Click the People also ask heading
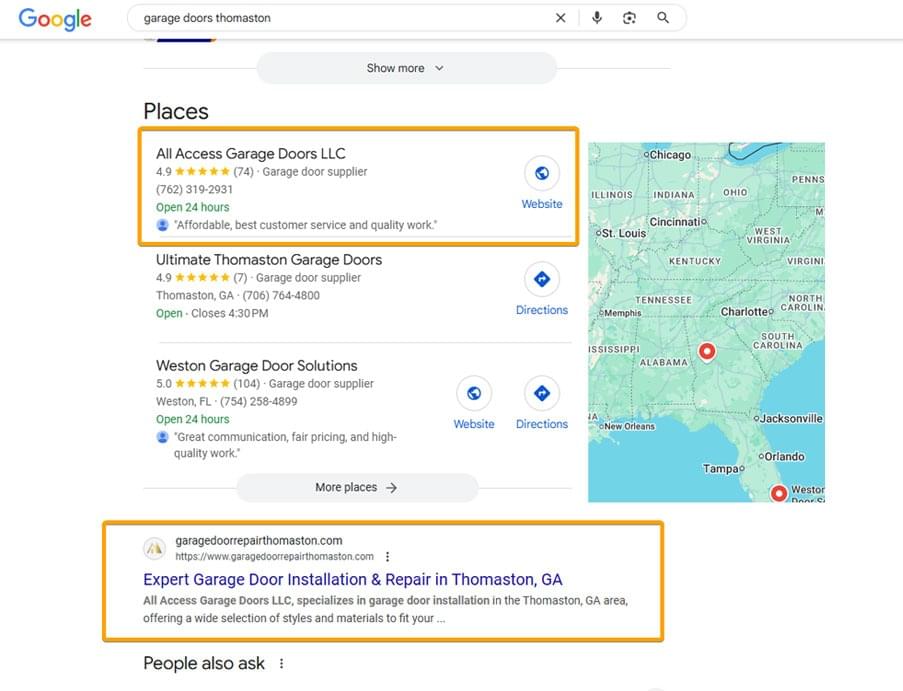This screenshot has width=903, height=691. click(x=204, y=663)
